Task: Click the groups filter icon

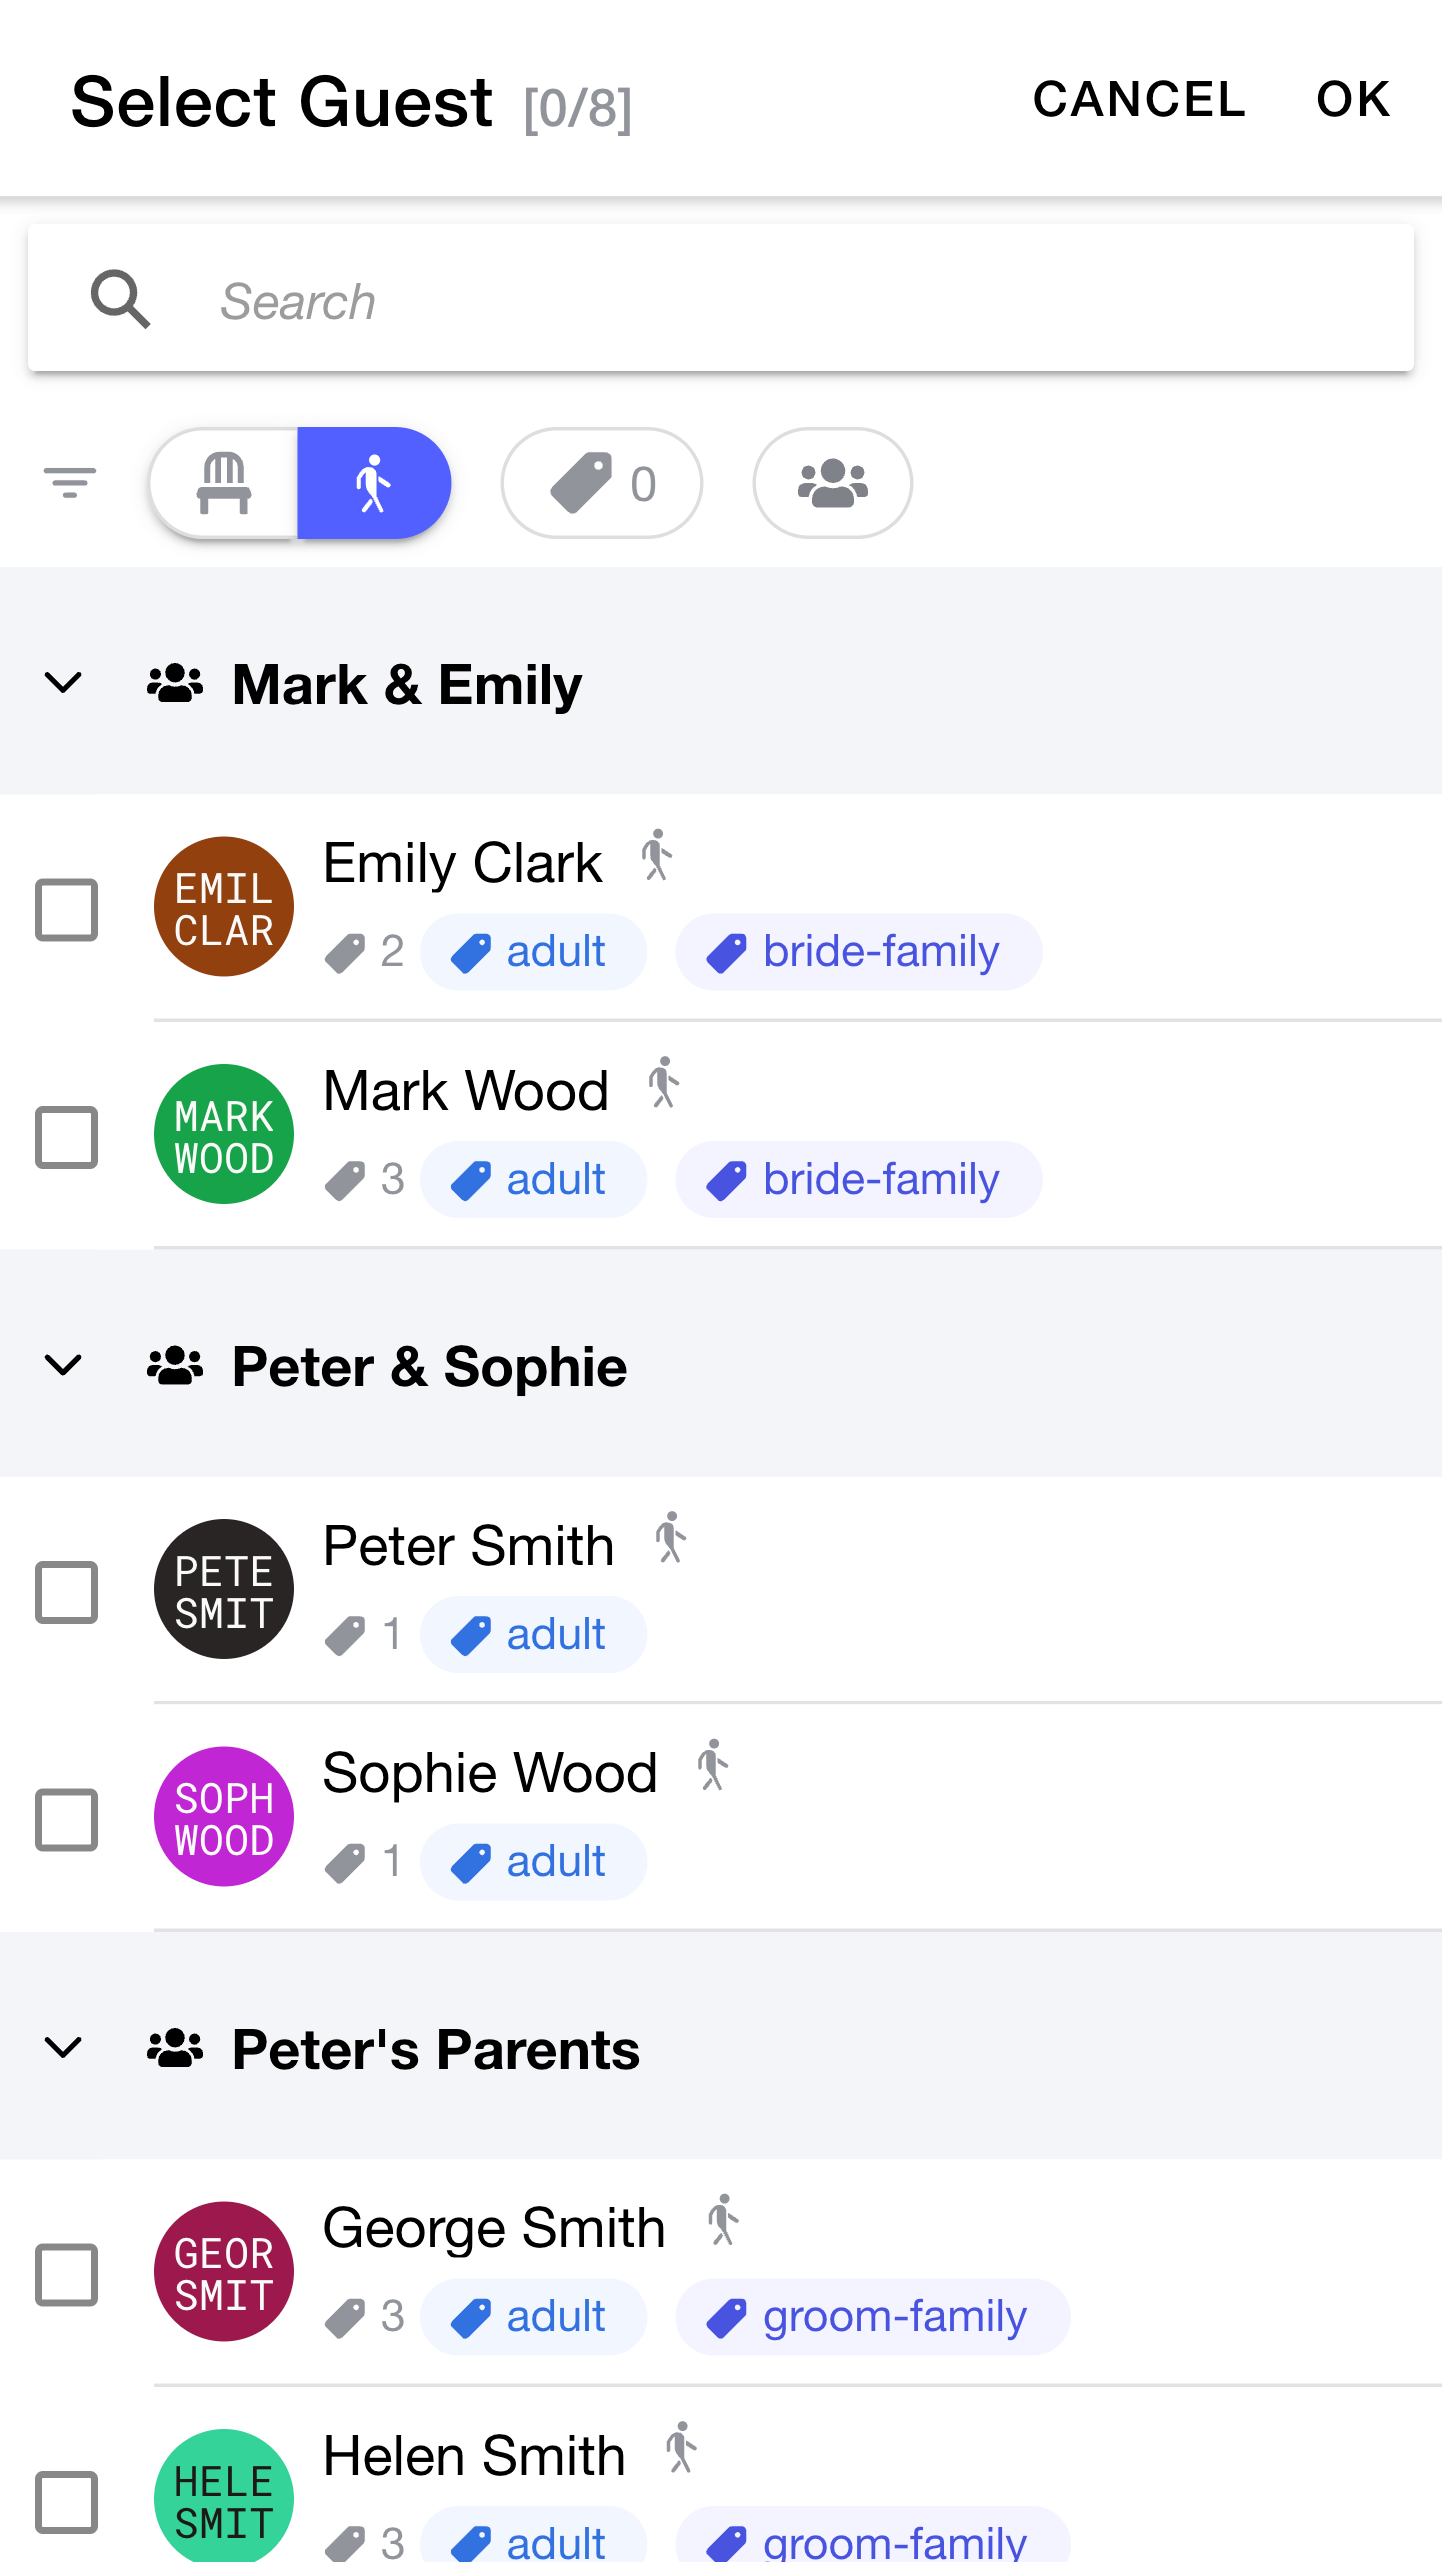Action: coord(832,483)
